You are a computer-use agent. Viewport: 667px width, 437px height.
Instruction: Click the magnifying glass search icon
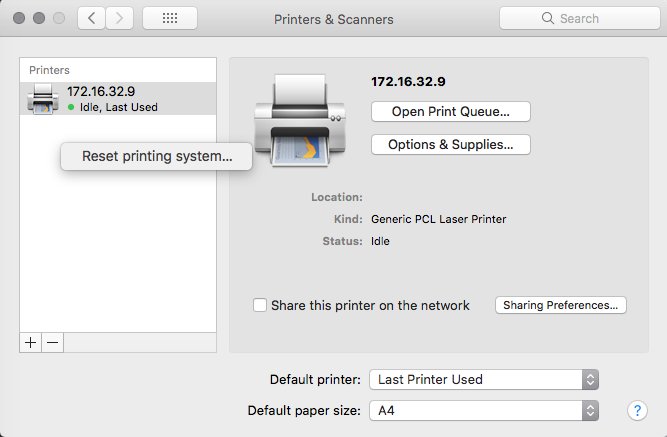(x=548, y=18)
